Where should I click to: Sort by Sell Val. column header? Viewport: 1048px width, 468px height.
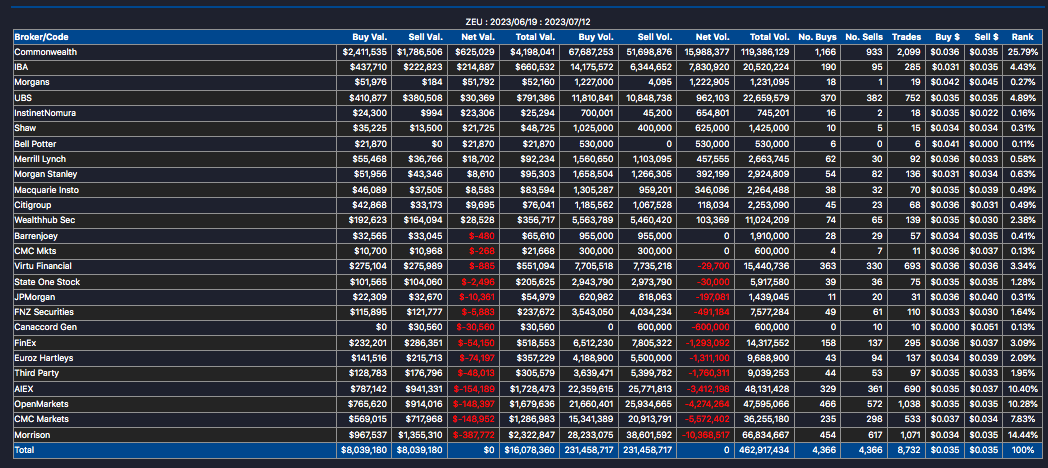pos(425,37)
